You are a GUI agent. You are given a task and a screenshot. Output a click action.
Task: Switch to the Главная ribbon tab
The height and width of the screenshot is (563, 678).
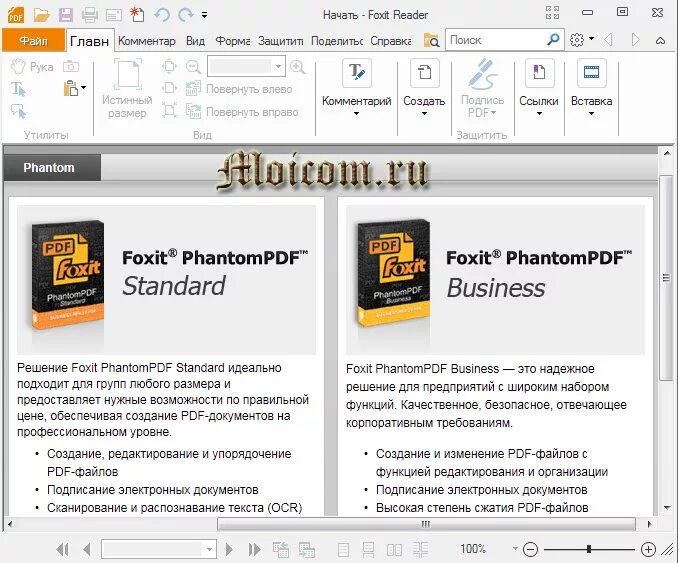click(x=90, y=41)
